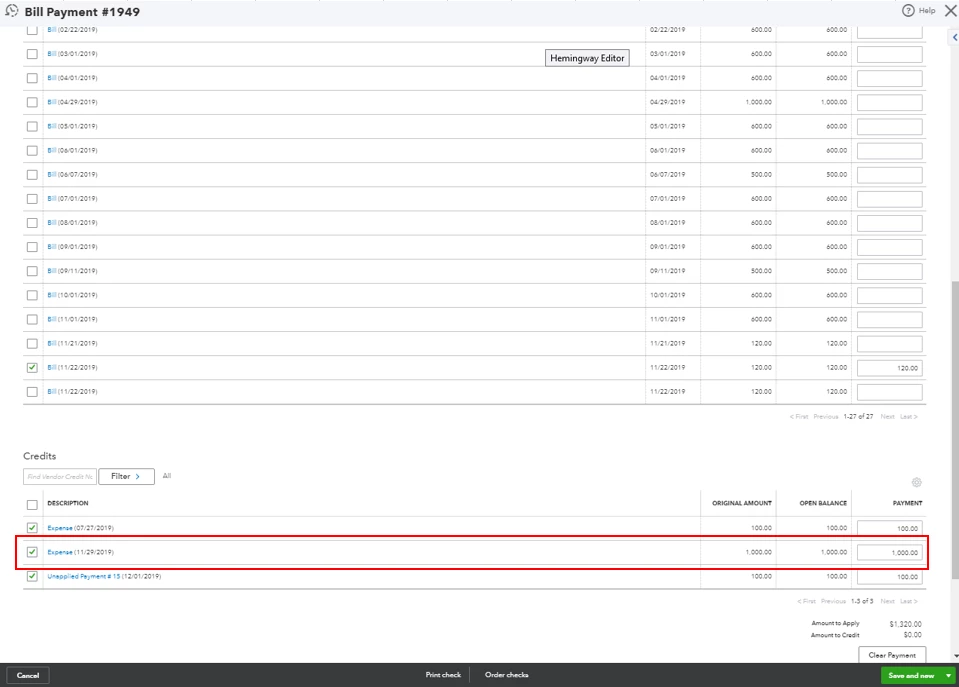The width and height of the screenshot is (959, 687).
Task: Click the Cancel button
Action: [x=28, y=675]
